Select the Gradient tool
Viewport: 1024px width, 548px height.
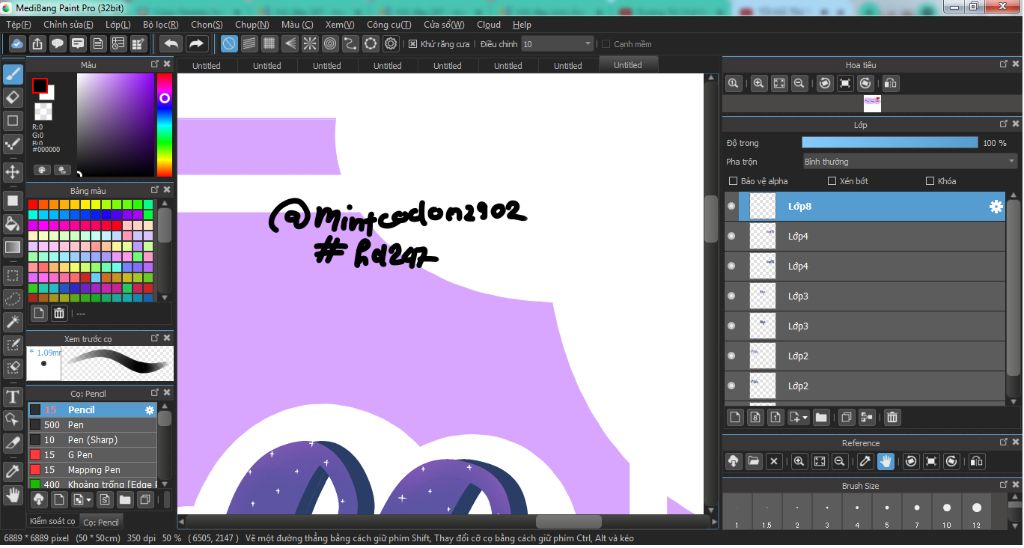[x=12, y=248]
